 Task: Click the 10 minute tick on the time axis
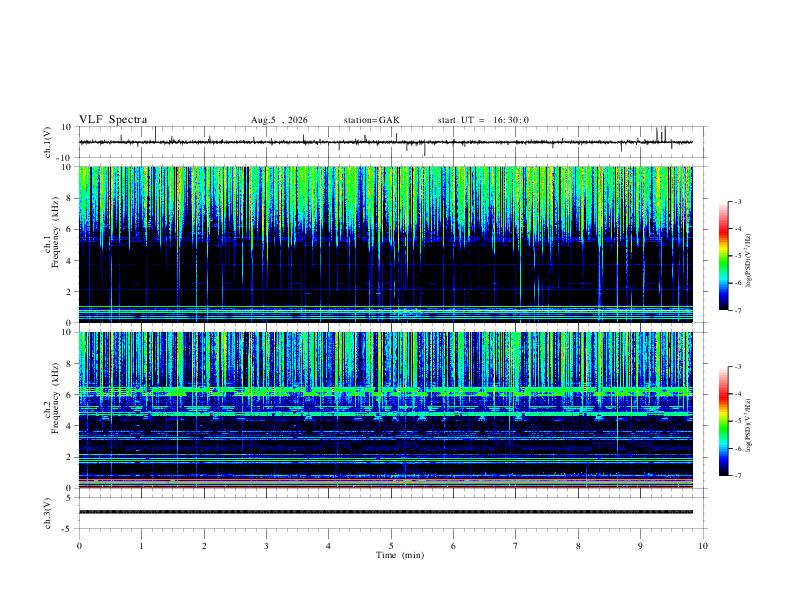pos(703,546)
